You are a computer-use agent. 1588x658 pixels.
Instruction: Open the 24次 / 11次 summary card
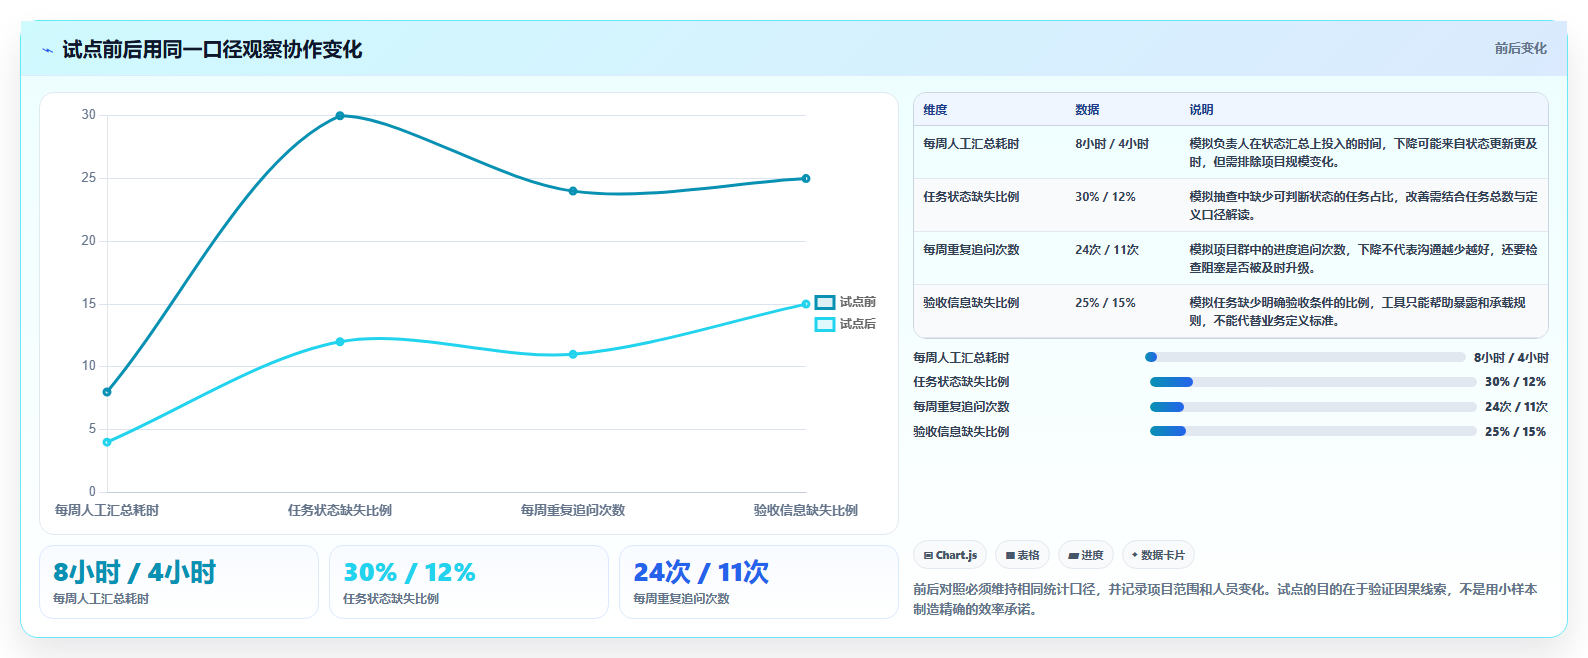coord(759,582)
